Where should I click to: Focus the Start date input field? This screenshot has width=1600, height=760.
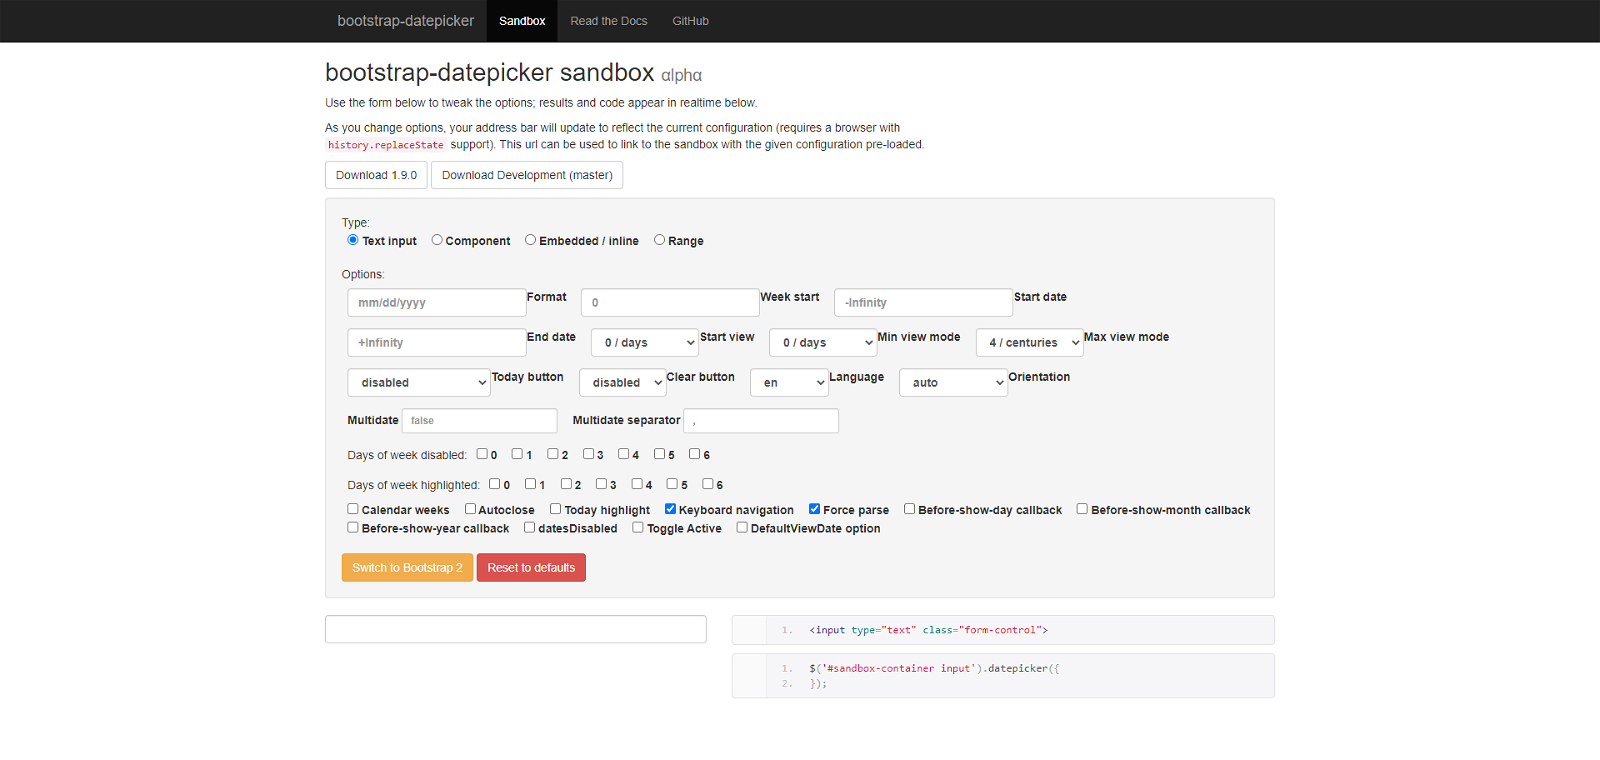click(923, 303)
